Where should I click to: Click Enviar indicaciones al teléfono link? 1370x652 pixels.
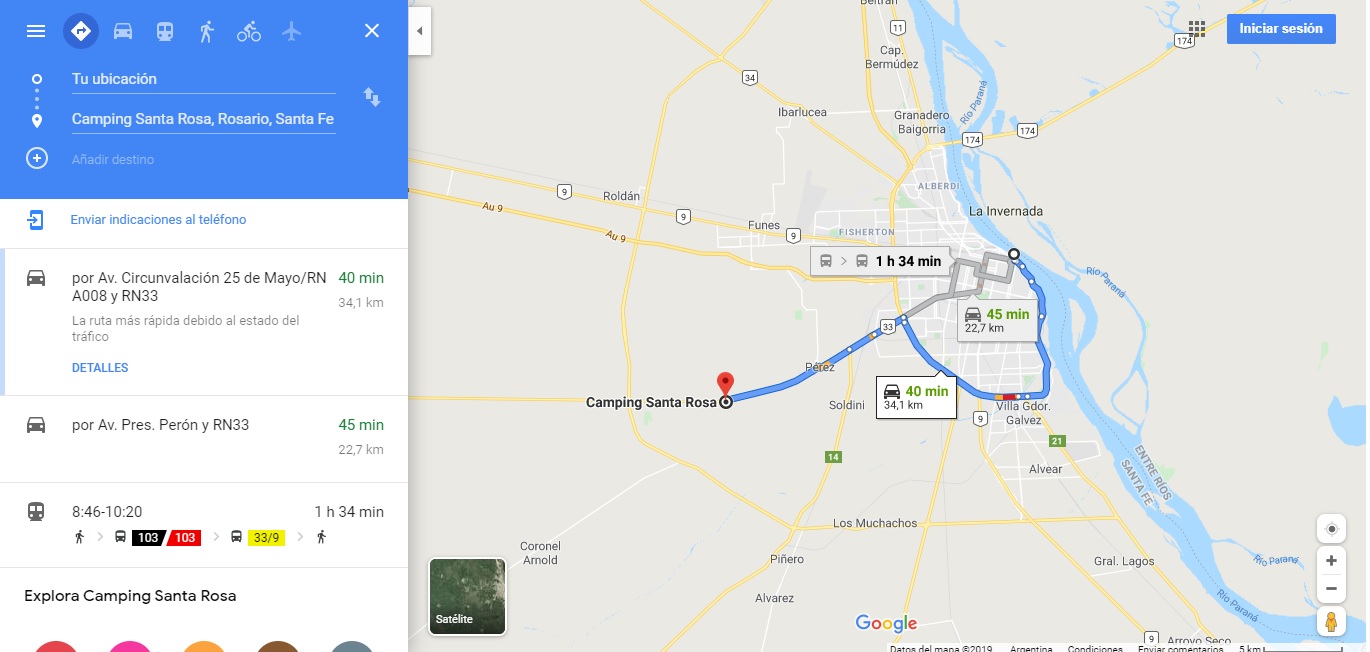point(158,220)
